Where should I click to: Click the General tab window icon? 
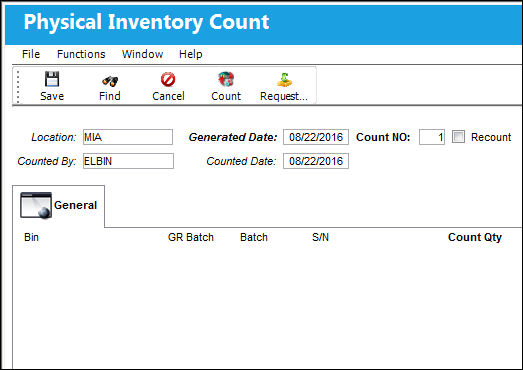(36, 205)
